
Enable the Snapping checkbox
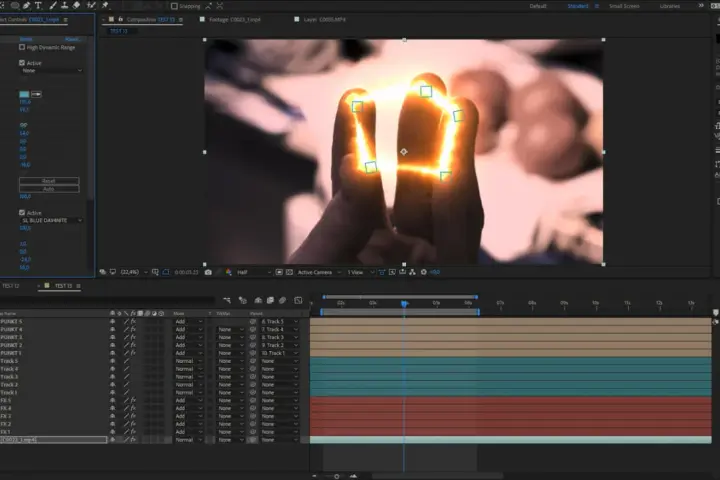tap(174, 6)
